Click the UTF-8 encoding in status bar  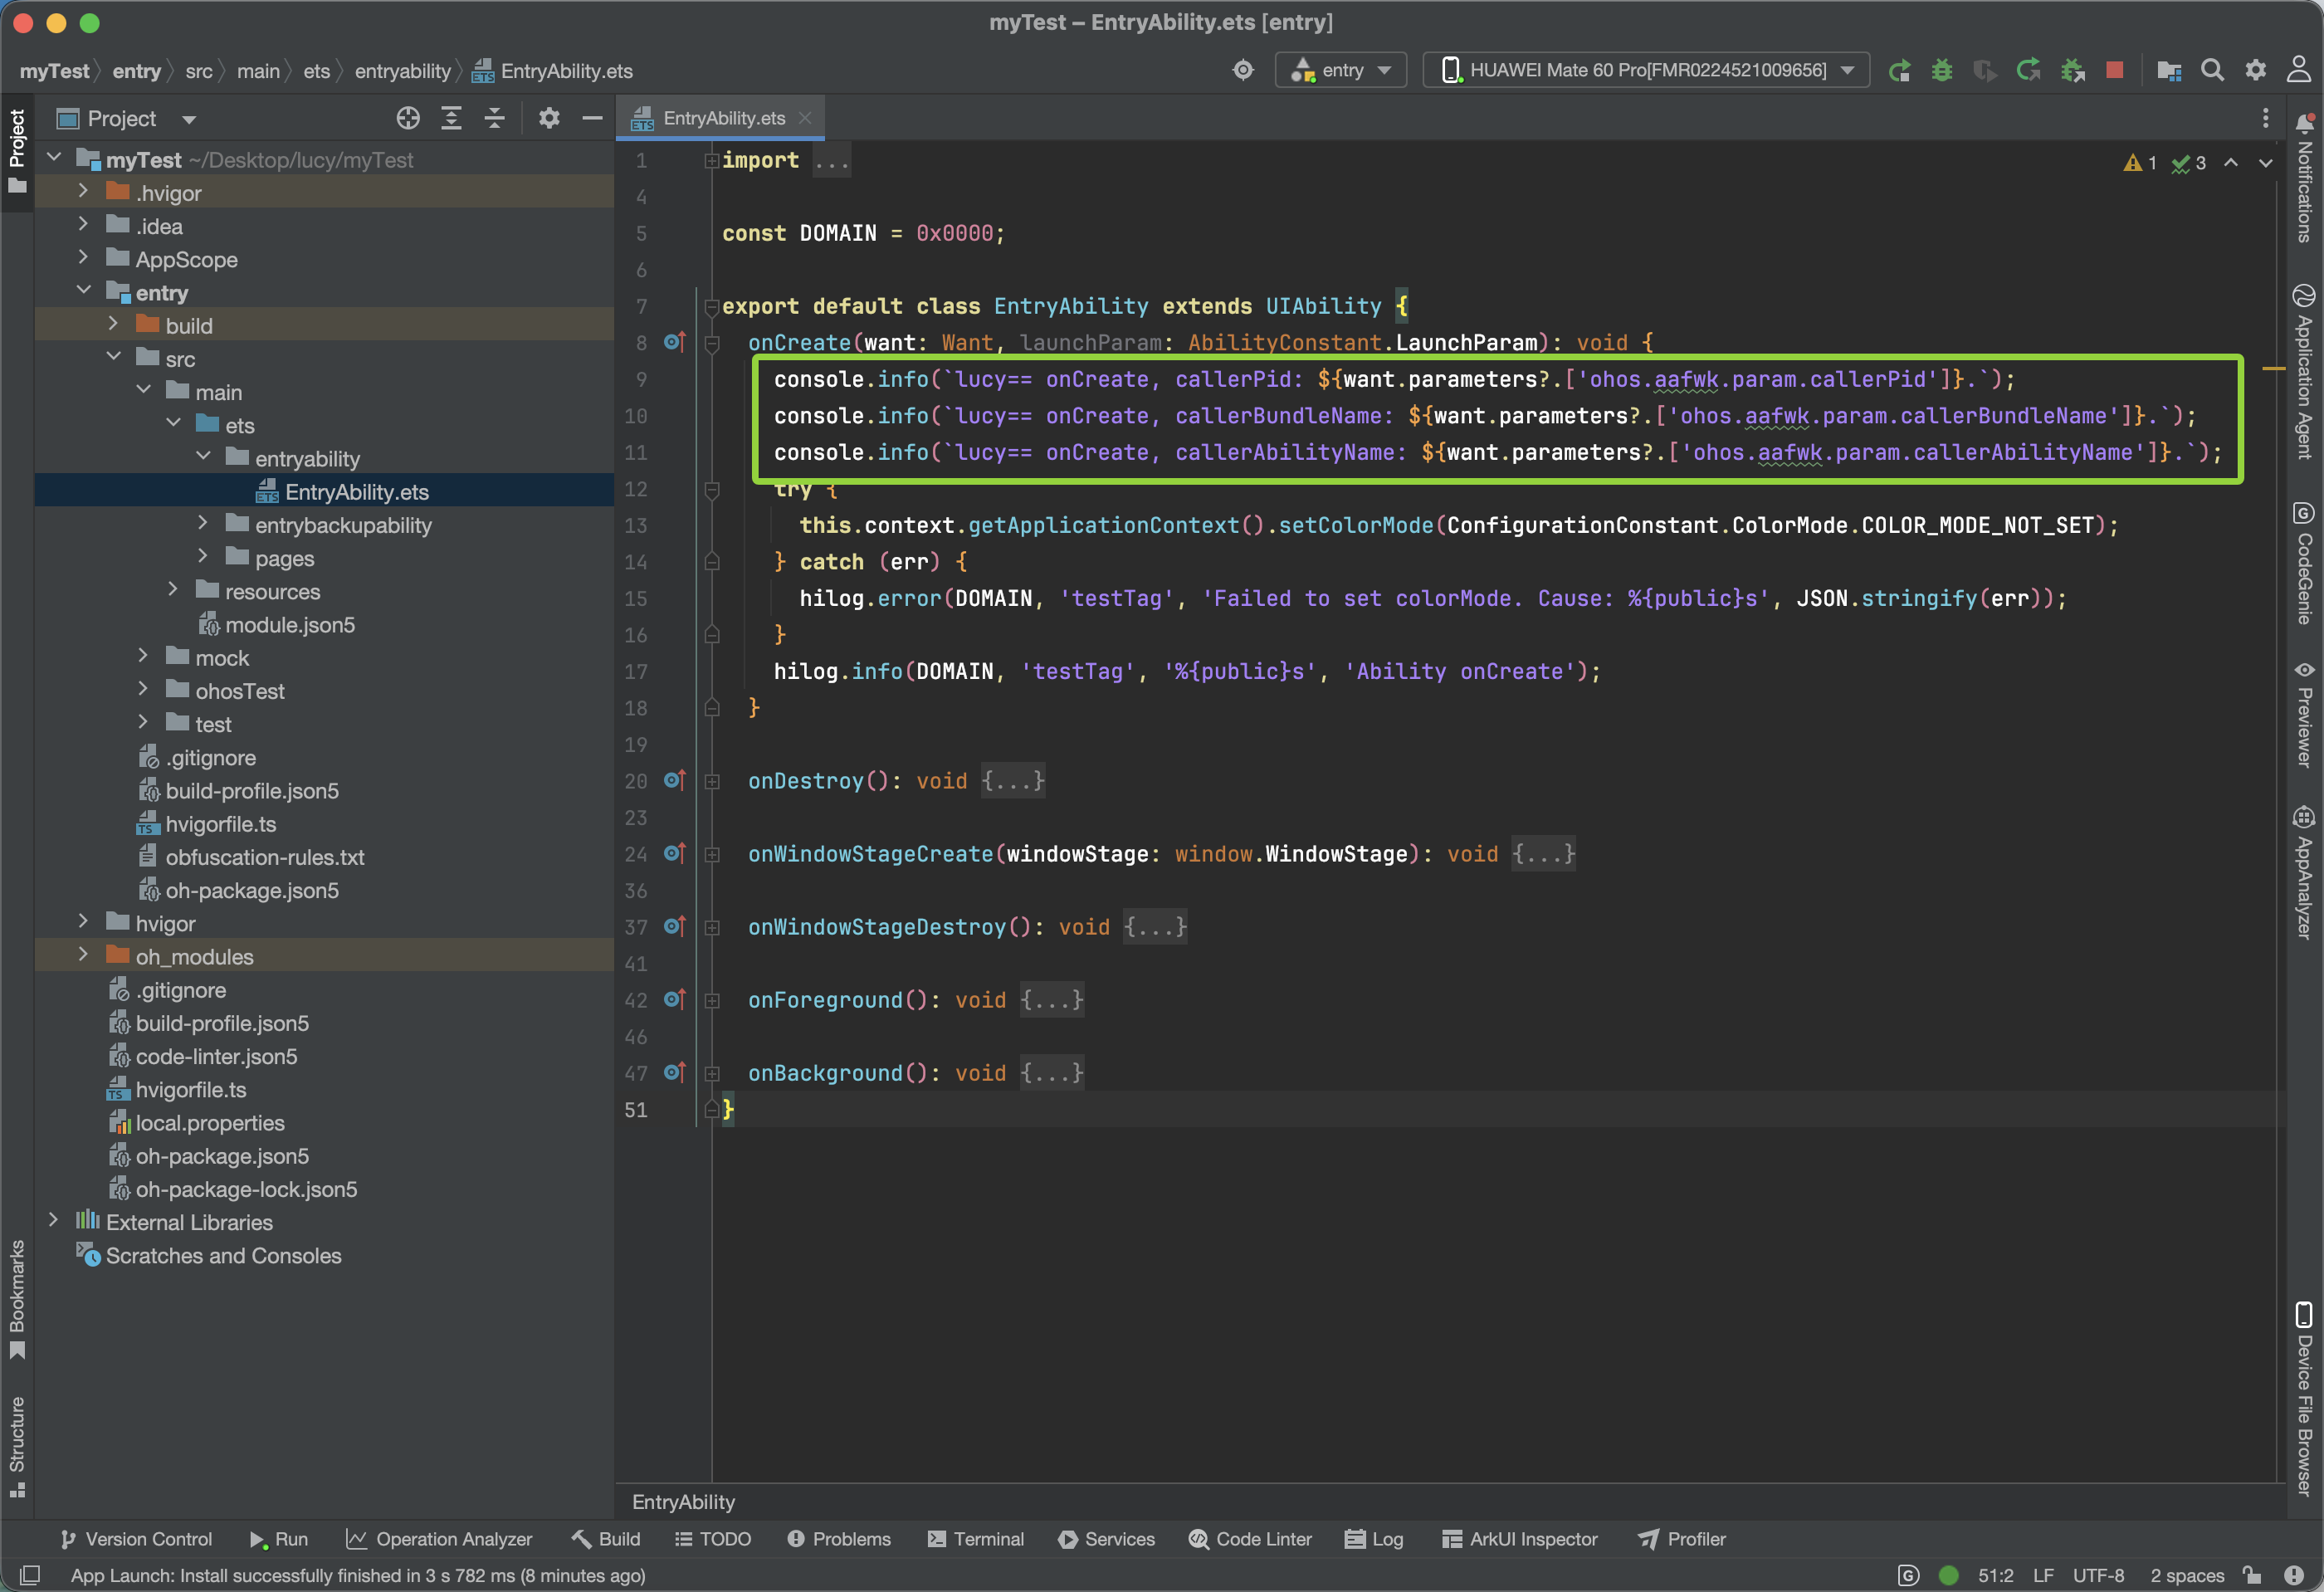point(2098,1575)
